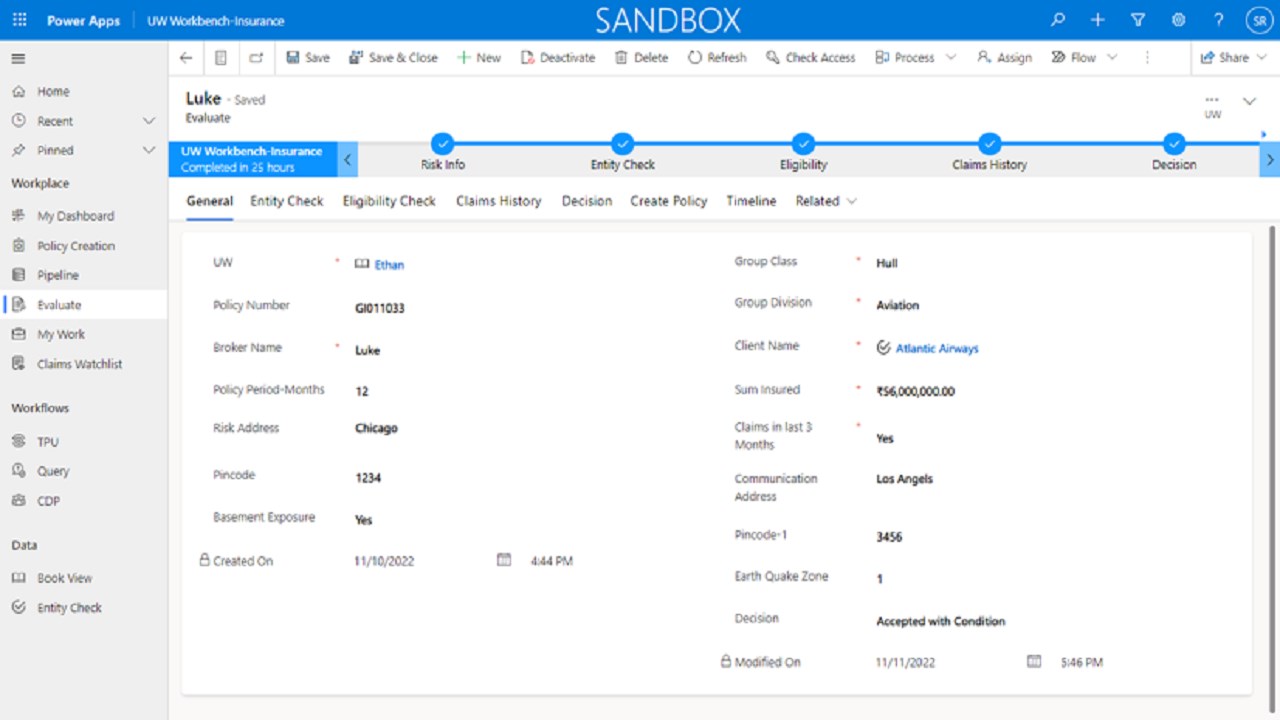Go back using the left arrow
This screenshot has width=1280, height=720.
[x=186, y=58]
